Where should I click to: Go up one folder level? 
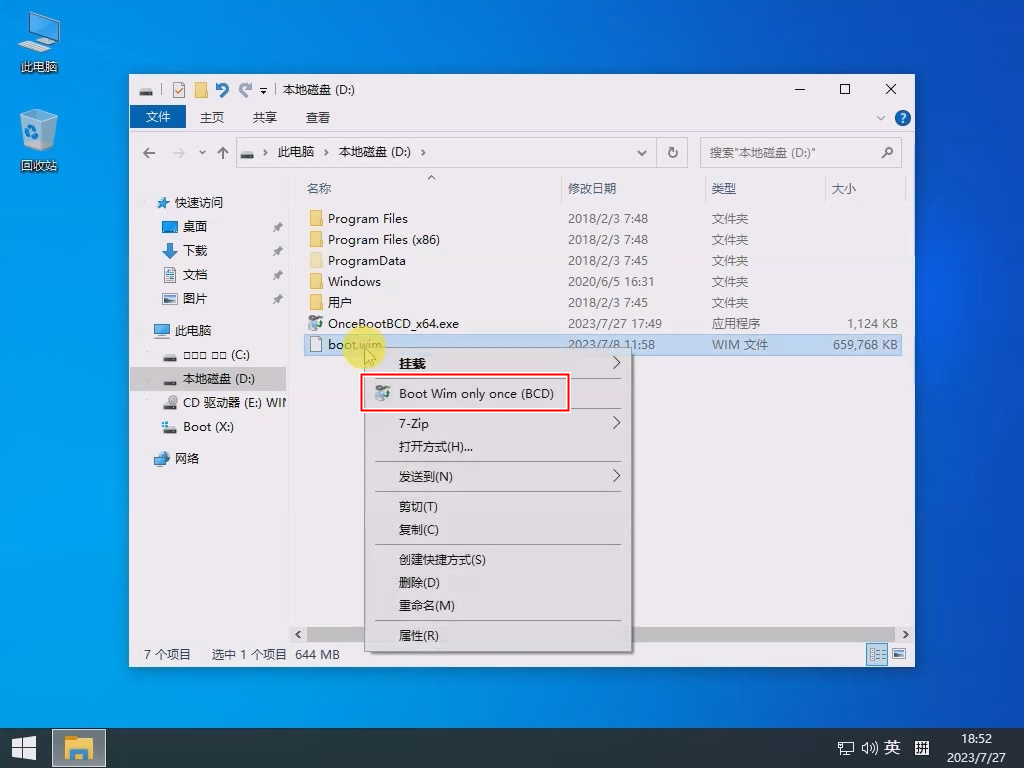(223, 153)
